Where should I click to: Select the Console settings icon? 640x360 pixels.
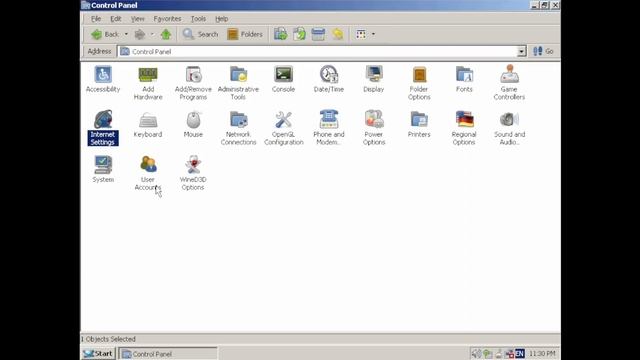coord(283,79)
